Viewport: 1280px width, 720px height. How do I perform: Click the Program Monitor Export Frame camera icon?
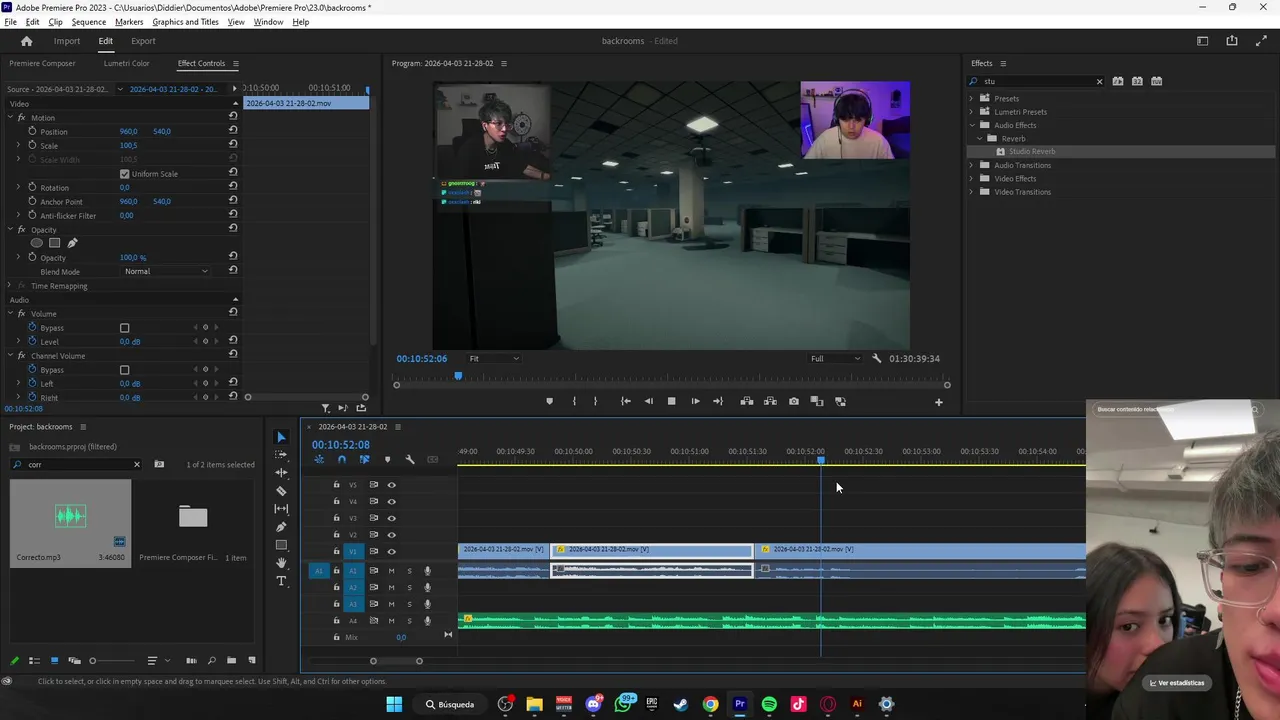point(794,401)
